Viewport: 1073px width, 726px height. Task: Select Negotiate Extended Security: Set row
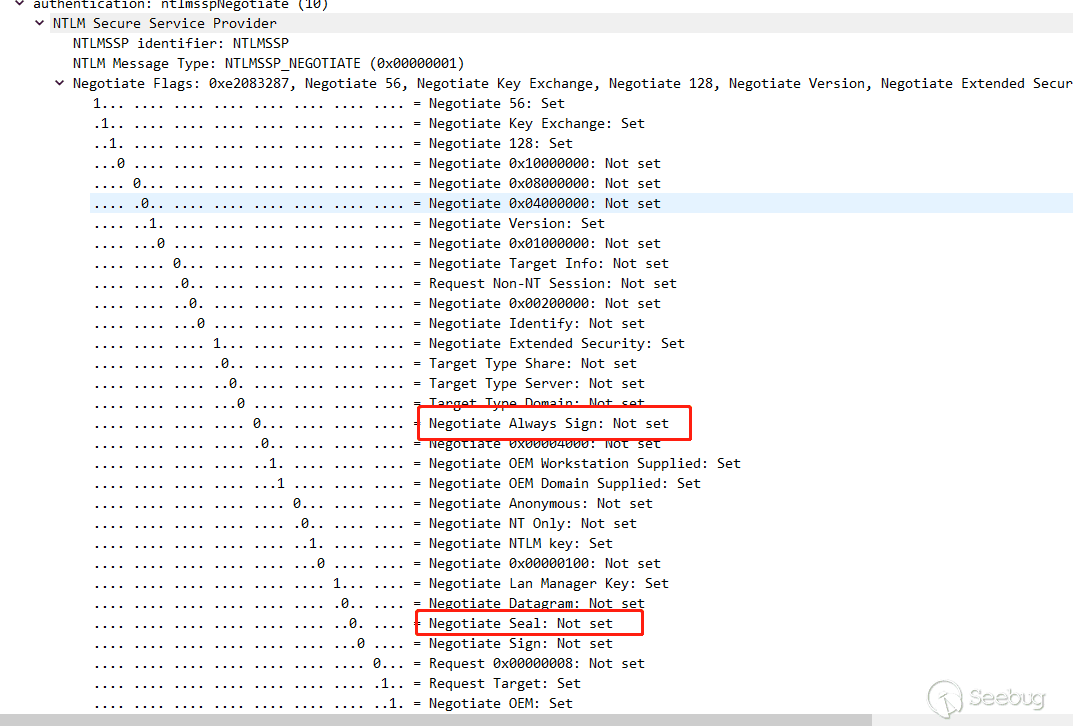(x=389, y=343)
